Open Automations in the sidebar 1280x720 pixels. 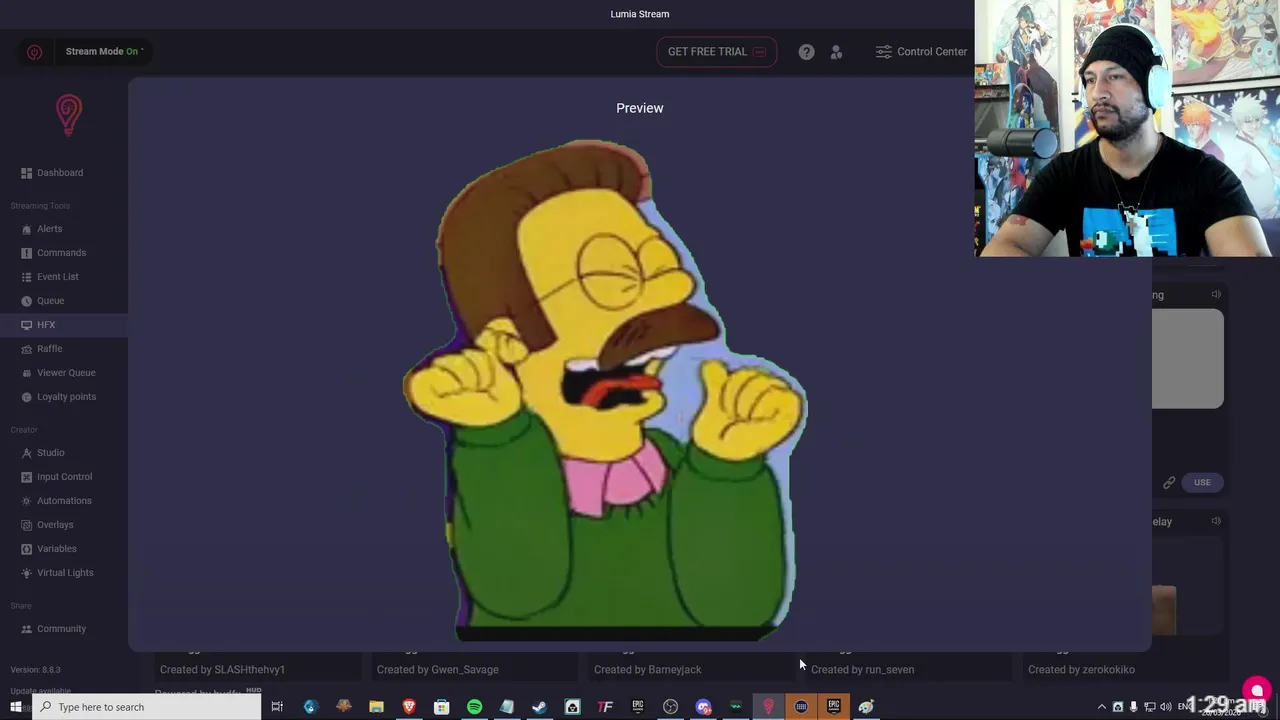(x=64, y=501)
